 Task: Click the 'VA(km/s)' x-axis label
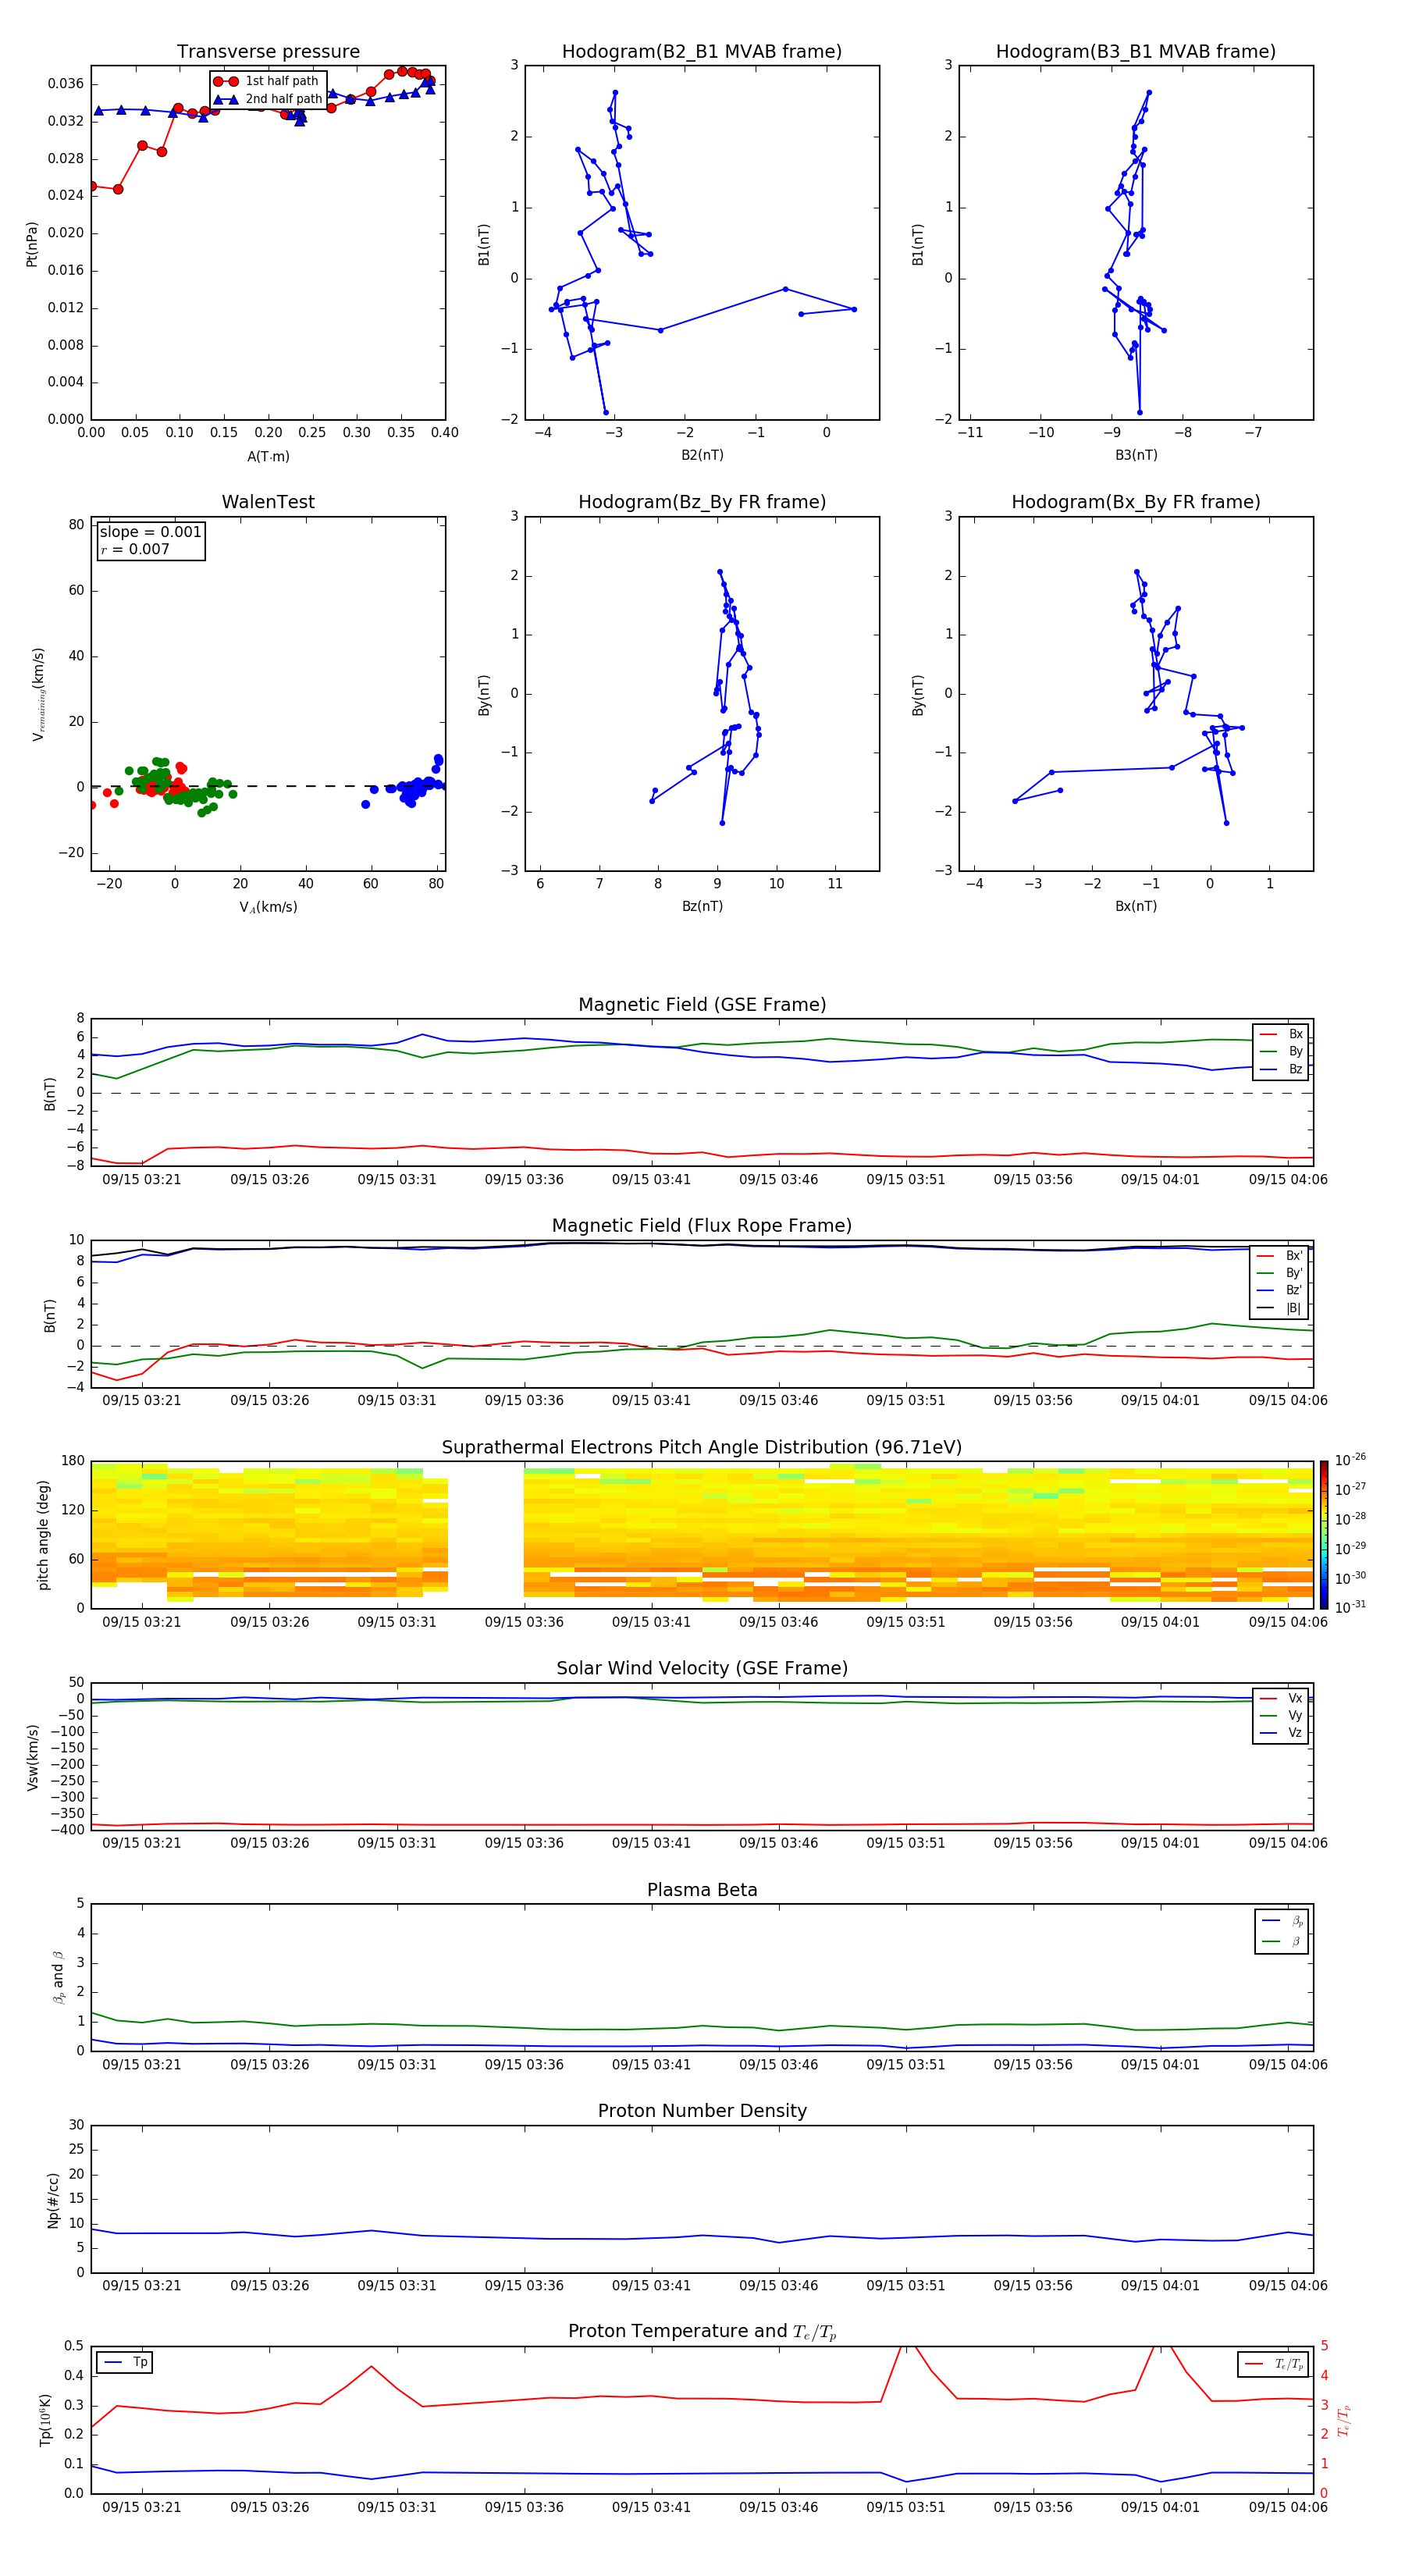268,907
